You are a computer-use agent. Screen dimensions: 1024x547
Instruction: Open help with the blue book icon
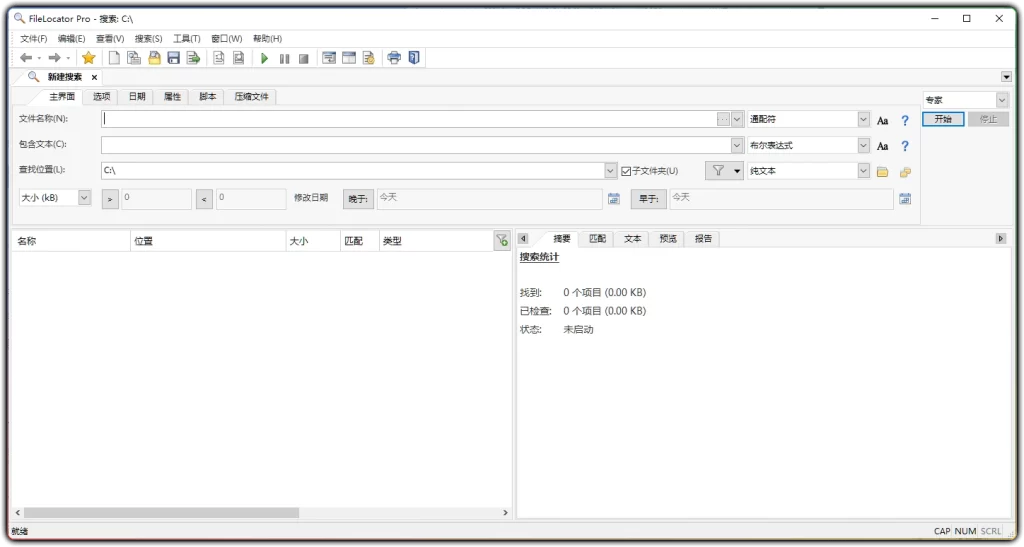click(414, 58)
